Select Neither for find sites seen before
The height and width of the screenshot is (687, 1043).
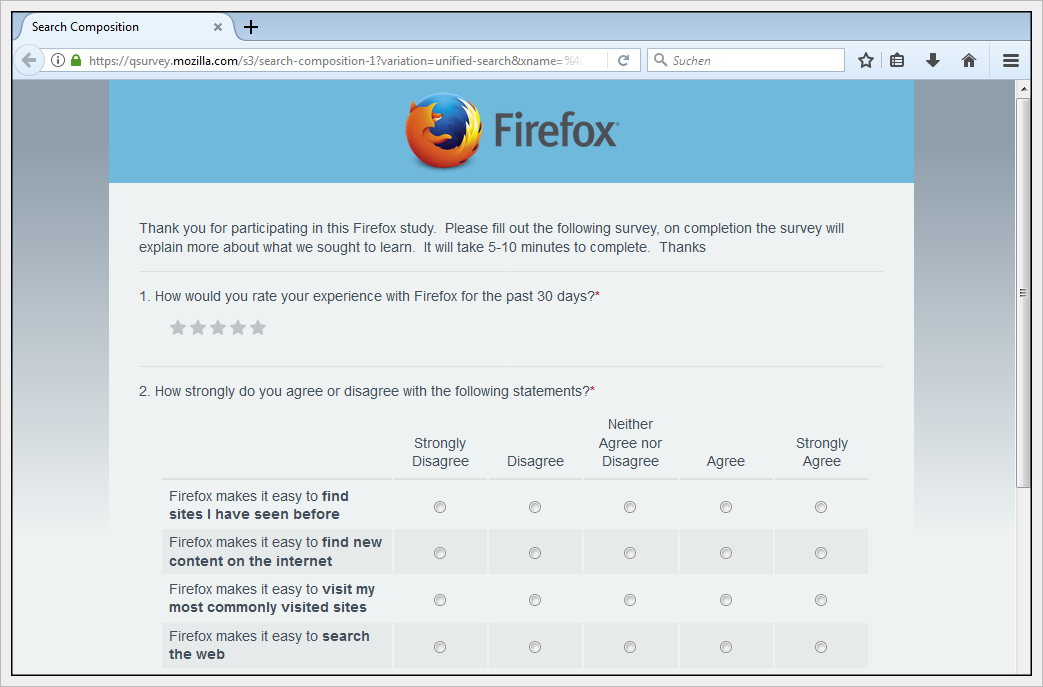pyautogui.click(x=630, y=507)
